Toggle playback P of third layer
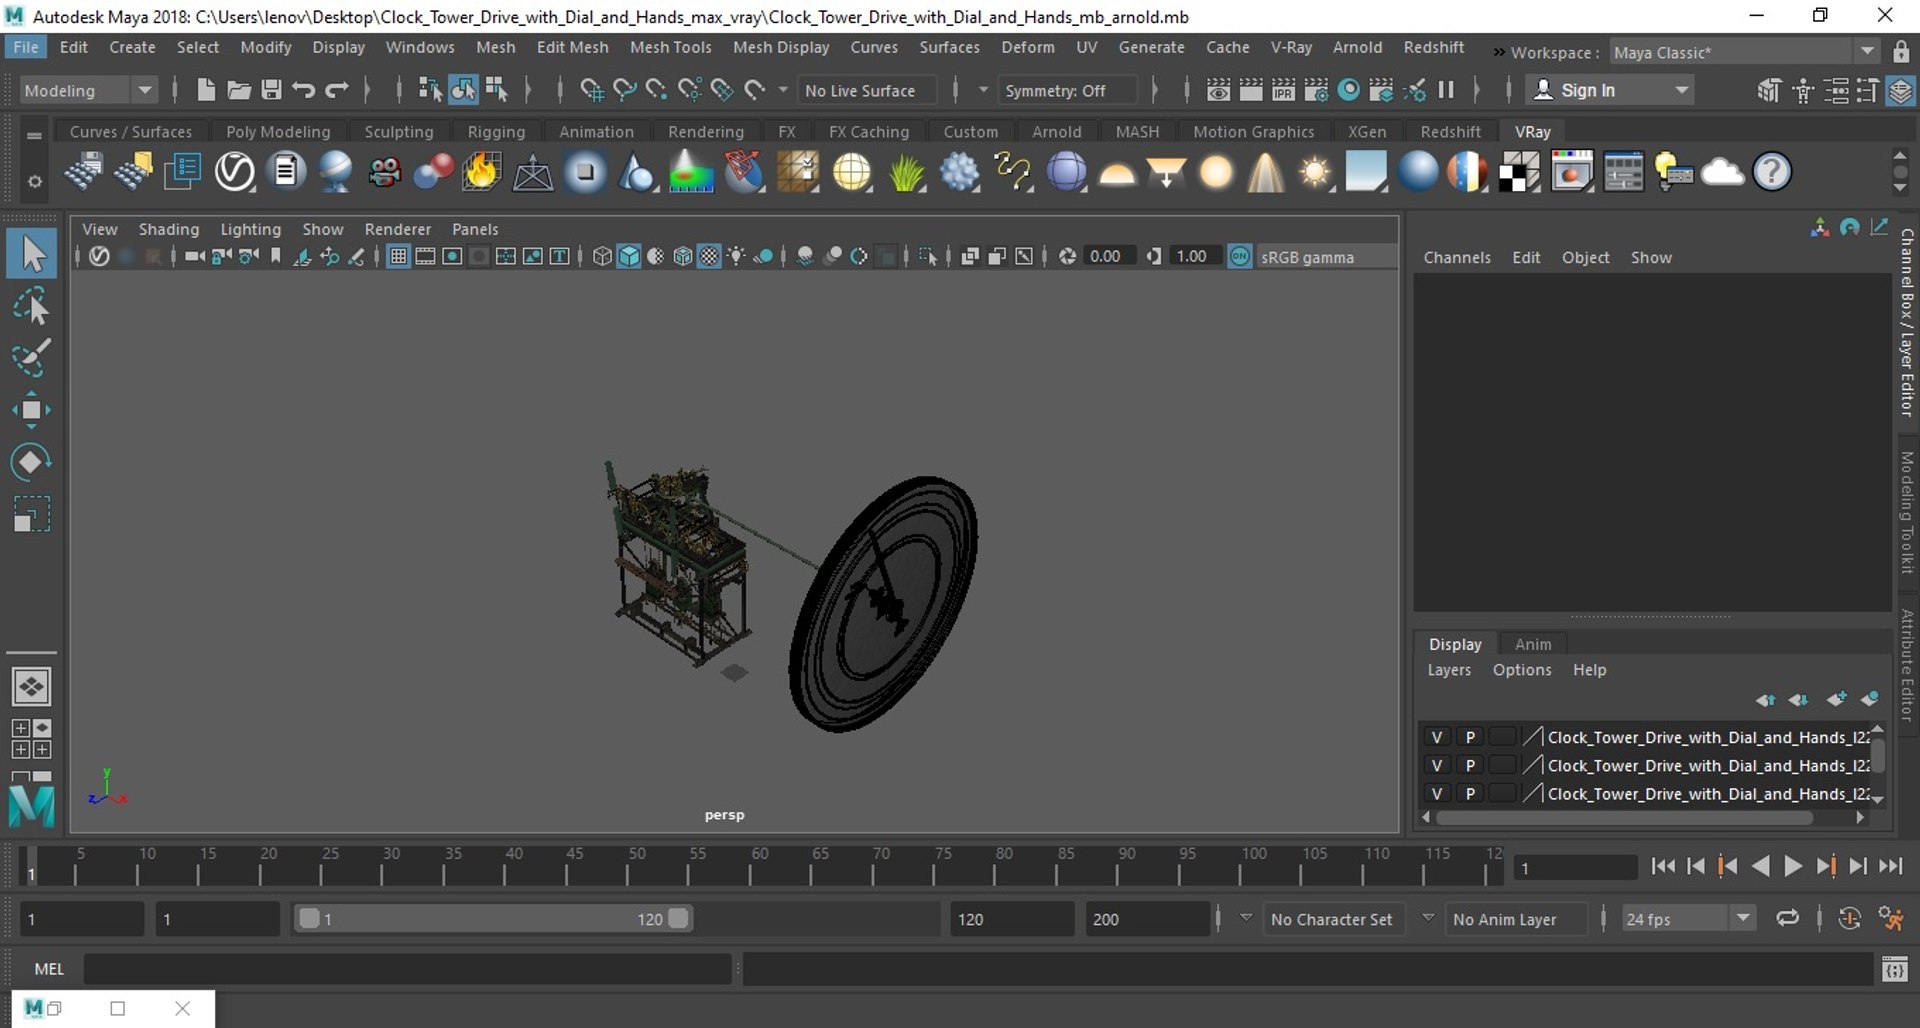This screenshot has height=1028, width=1920. 1470,793
